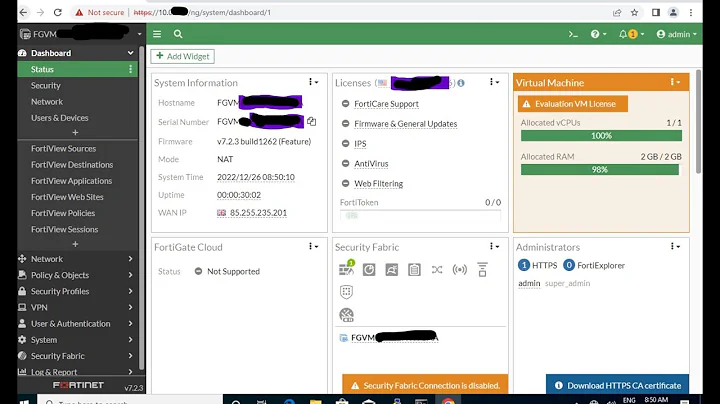Click the FGVM device entry in Security Fabric
This screenshot has height=404, width=720.
(x=389, y=338)
